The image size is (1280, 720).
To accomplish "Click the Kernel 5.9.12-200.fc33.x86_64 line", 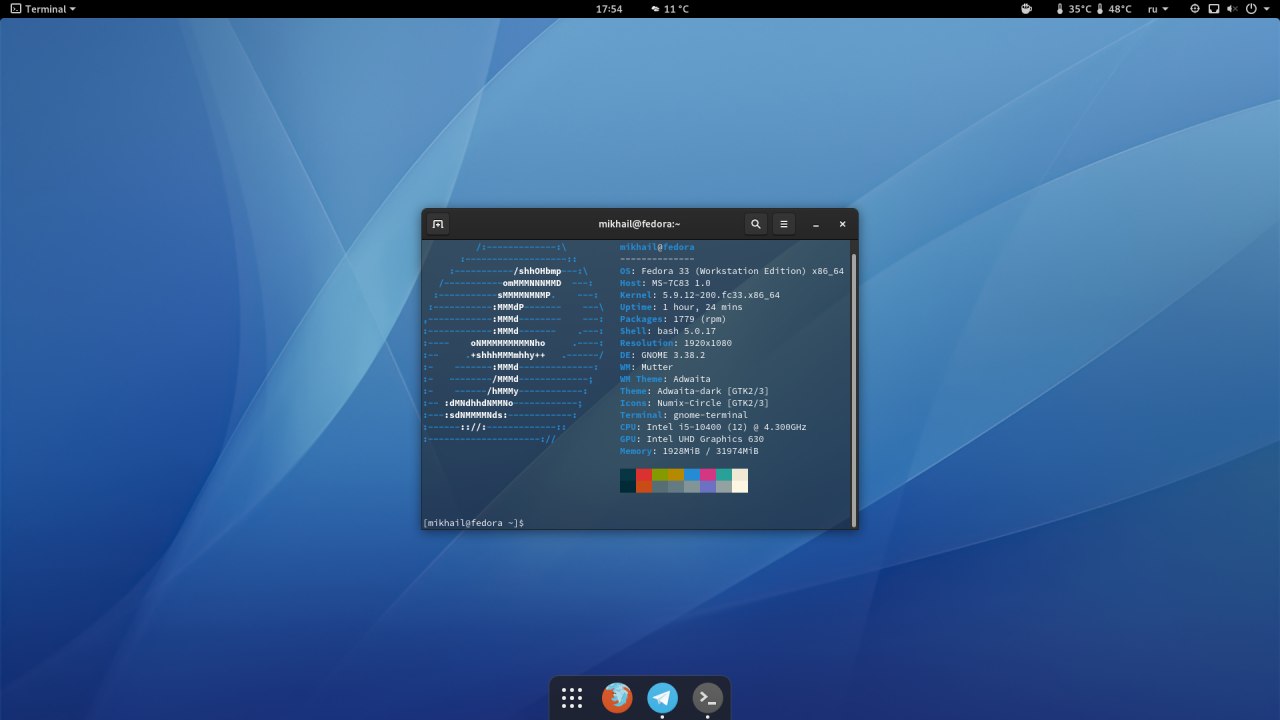I will coord(700,295).
